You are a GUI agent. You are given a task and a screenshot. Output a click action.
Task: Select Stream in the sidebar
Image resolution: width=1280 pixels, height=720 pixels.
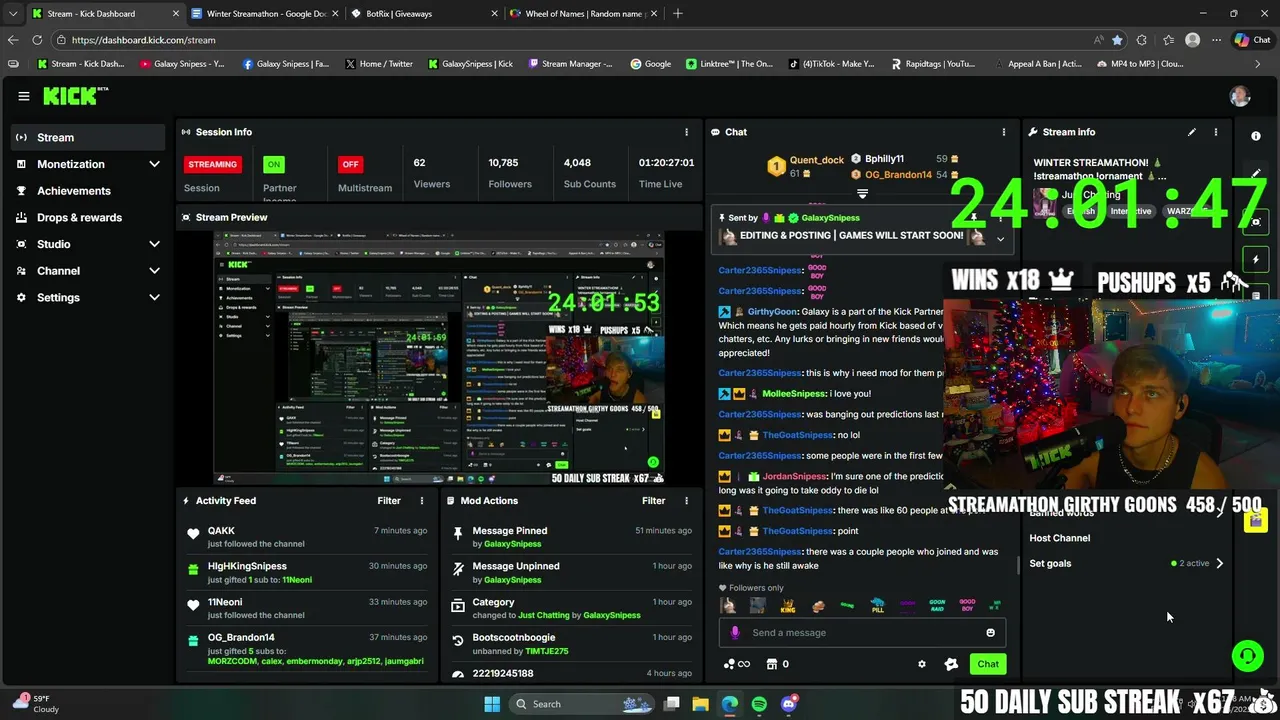tap(87, 137)
